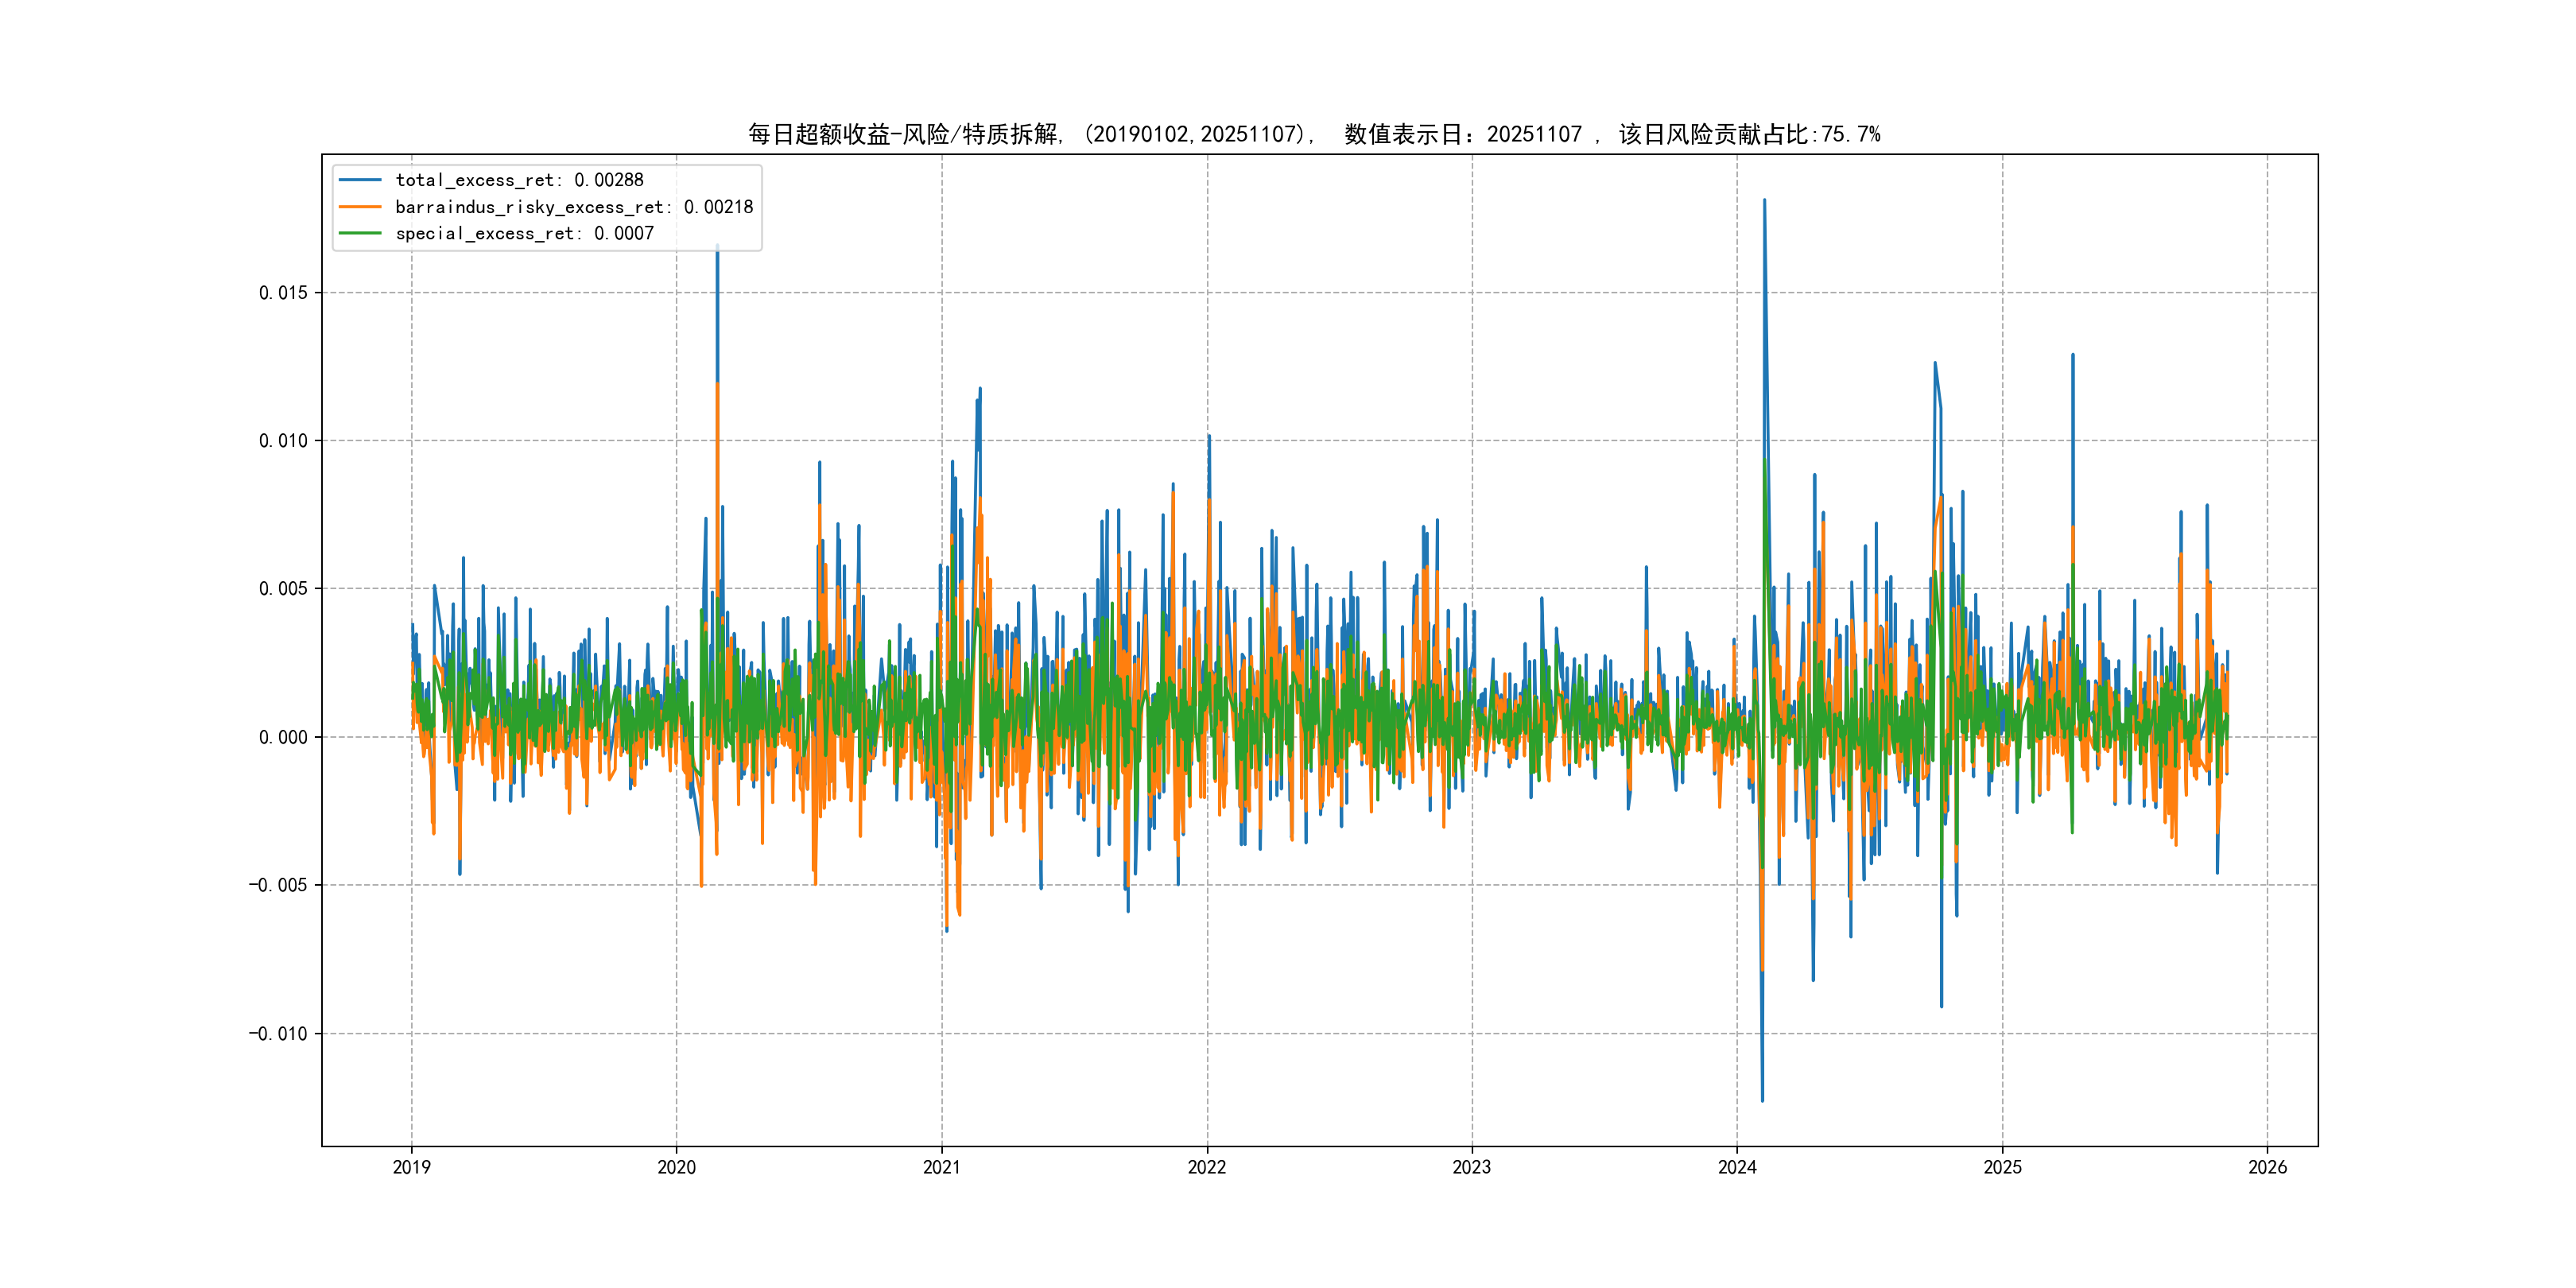Image resolution: width=2576 pixels, height=1288 pixels.
Task: Click the 0.000 y-axis tick label
Action: (x=283, y=737)
